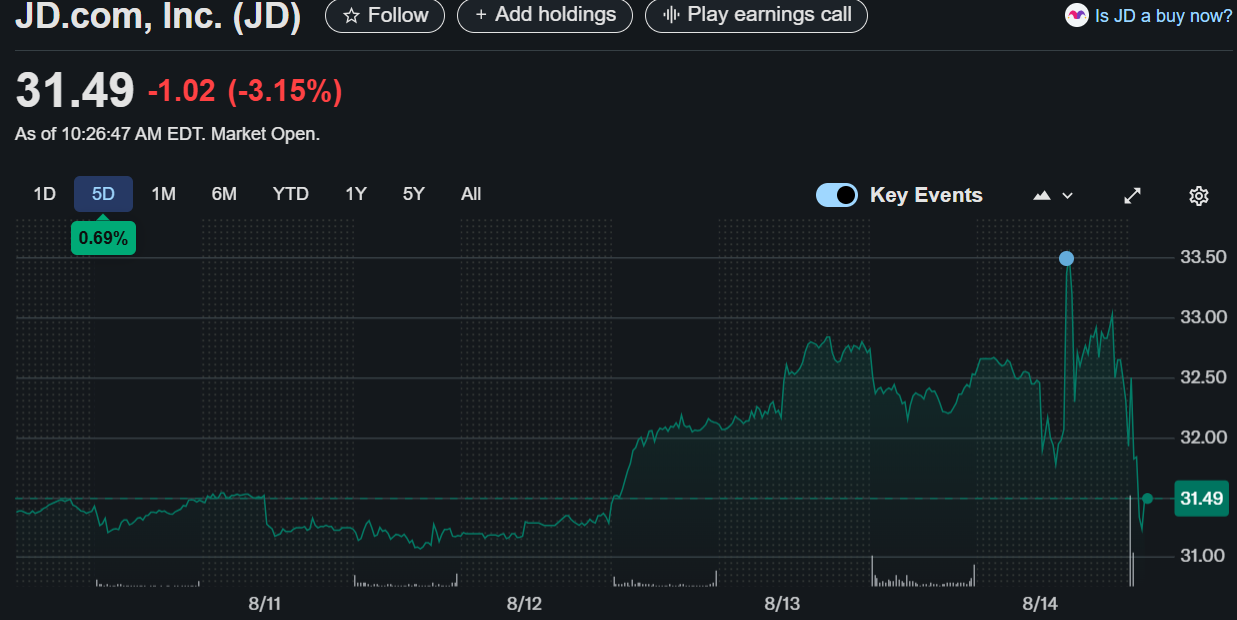This screenshot has width=1237, height=620.
Task: Toggle the Key Events switch
Action: coord(837,195)
